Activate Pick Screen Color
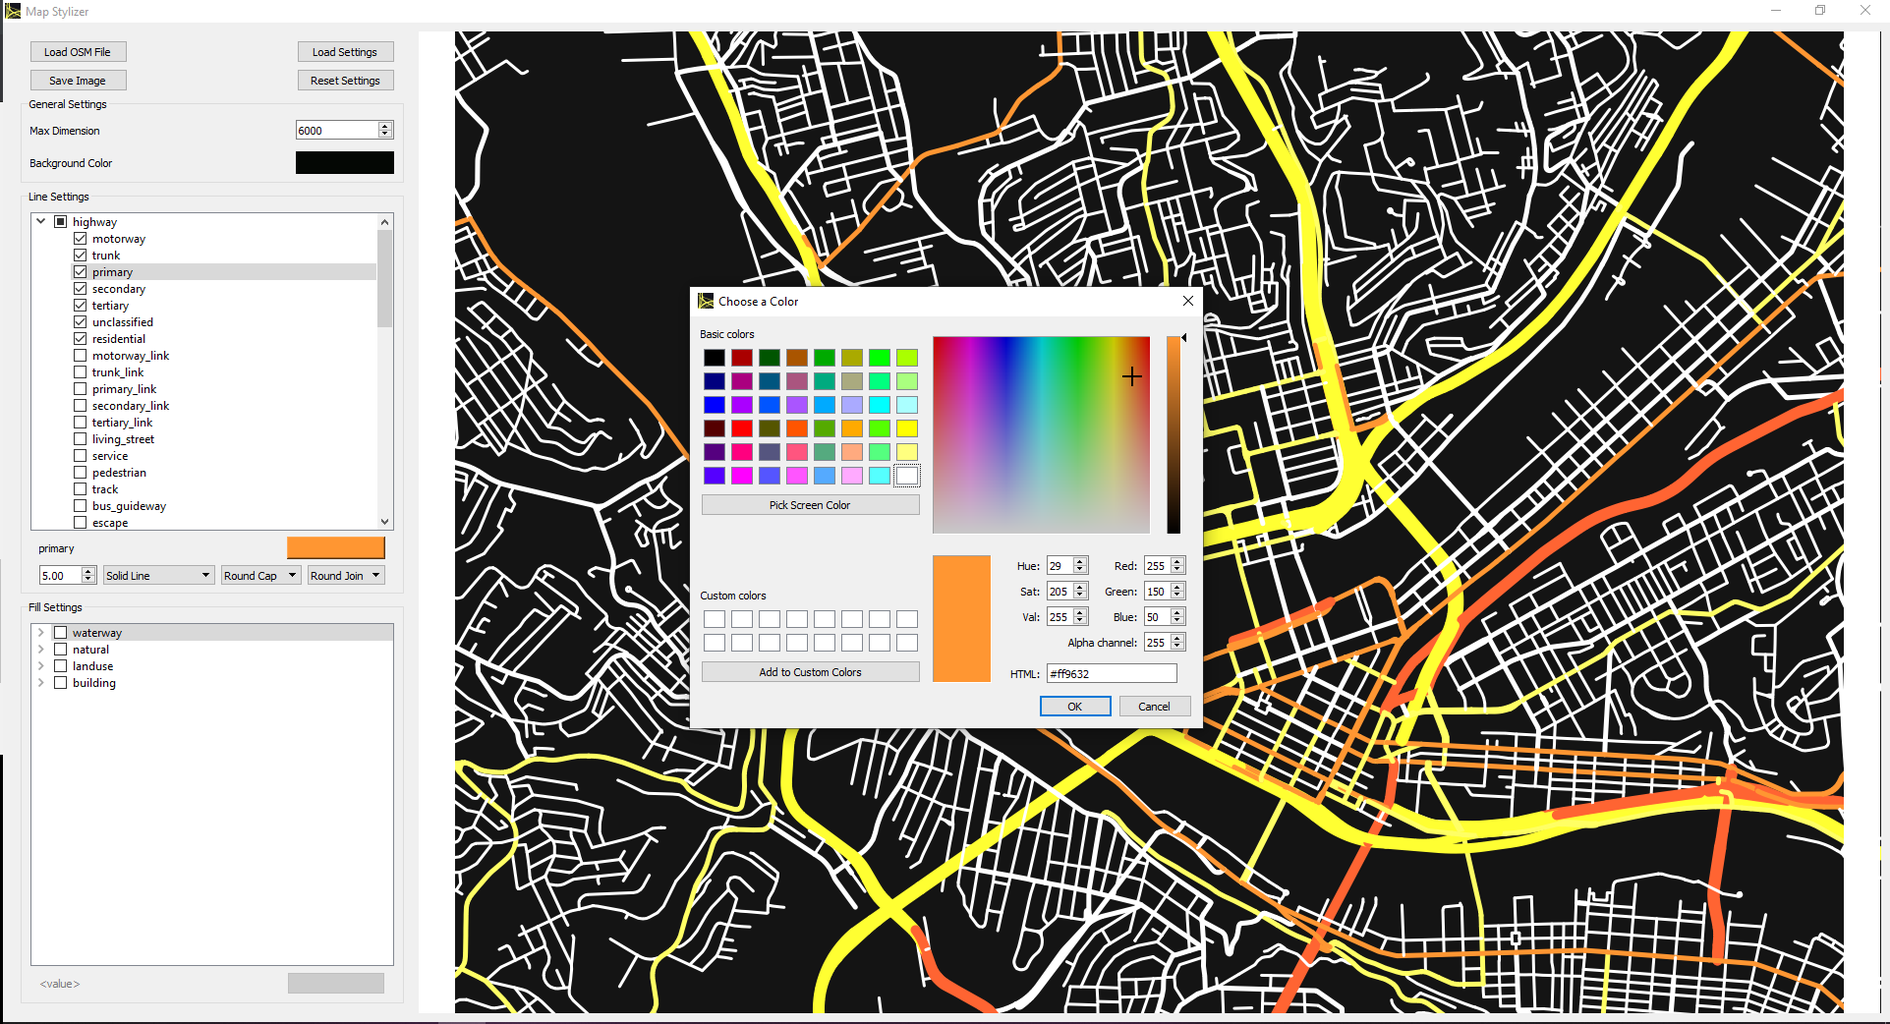Image resolution: width=1890 pixels, height=1024 pixels. pos(809,504)
